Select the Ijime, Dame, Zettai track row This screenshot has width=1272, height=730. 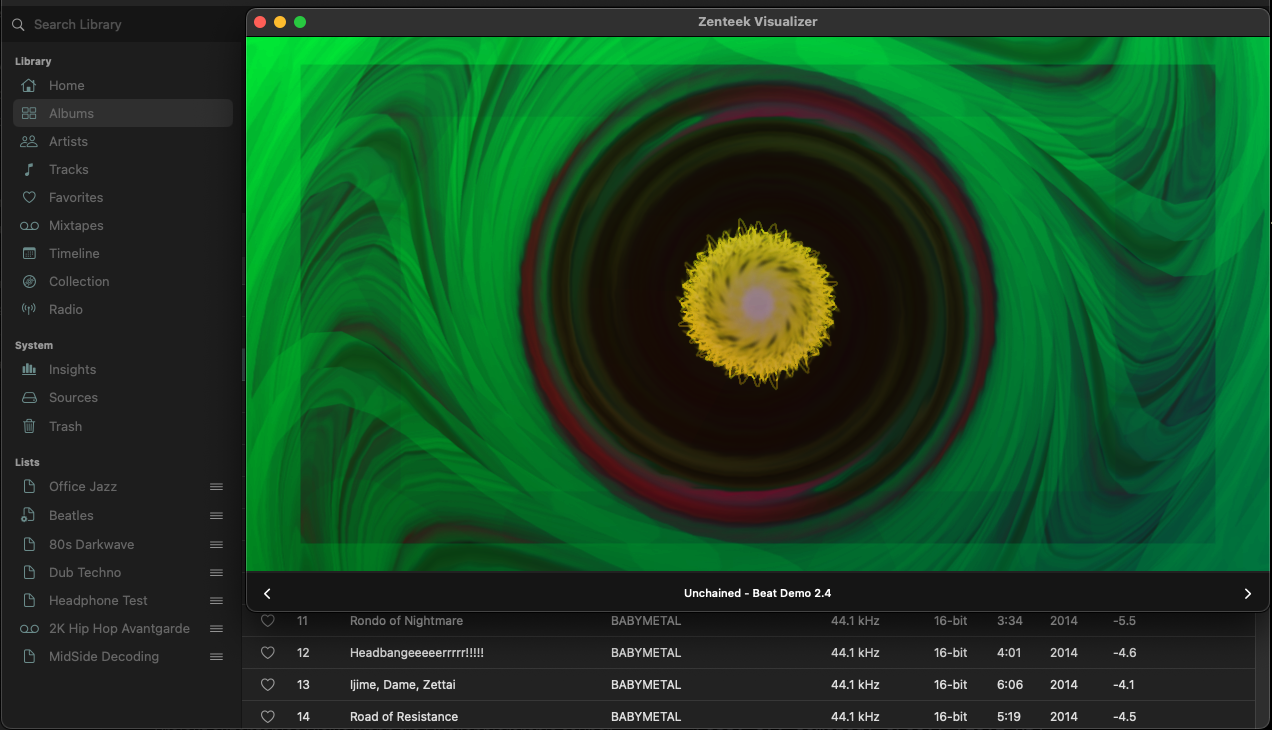750,685
